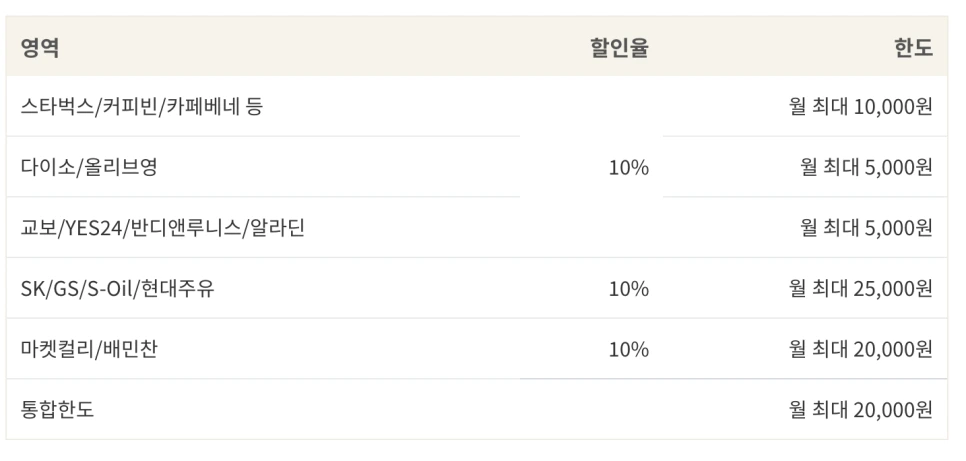Select the 다이소/올리브영 cell
966x461 pixels.
(89, 167)
